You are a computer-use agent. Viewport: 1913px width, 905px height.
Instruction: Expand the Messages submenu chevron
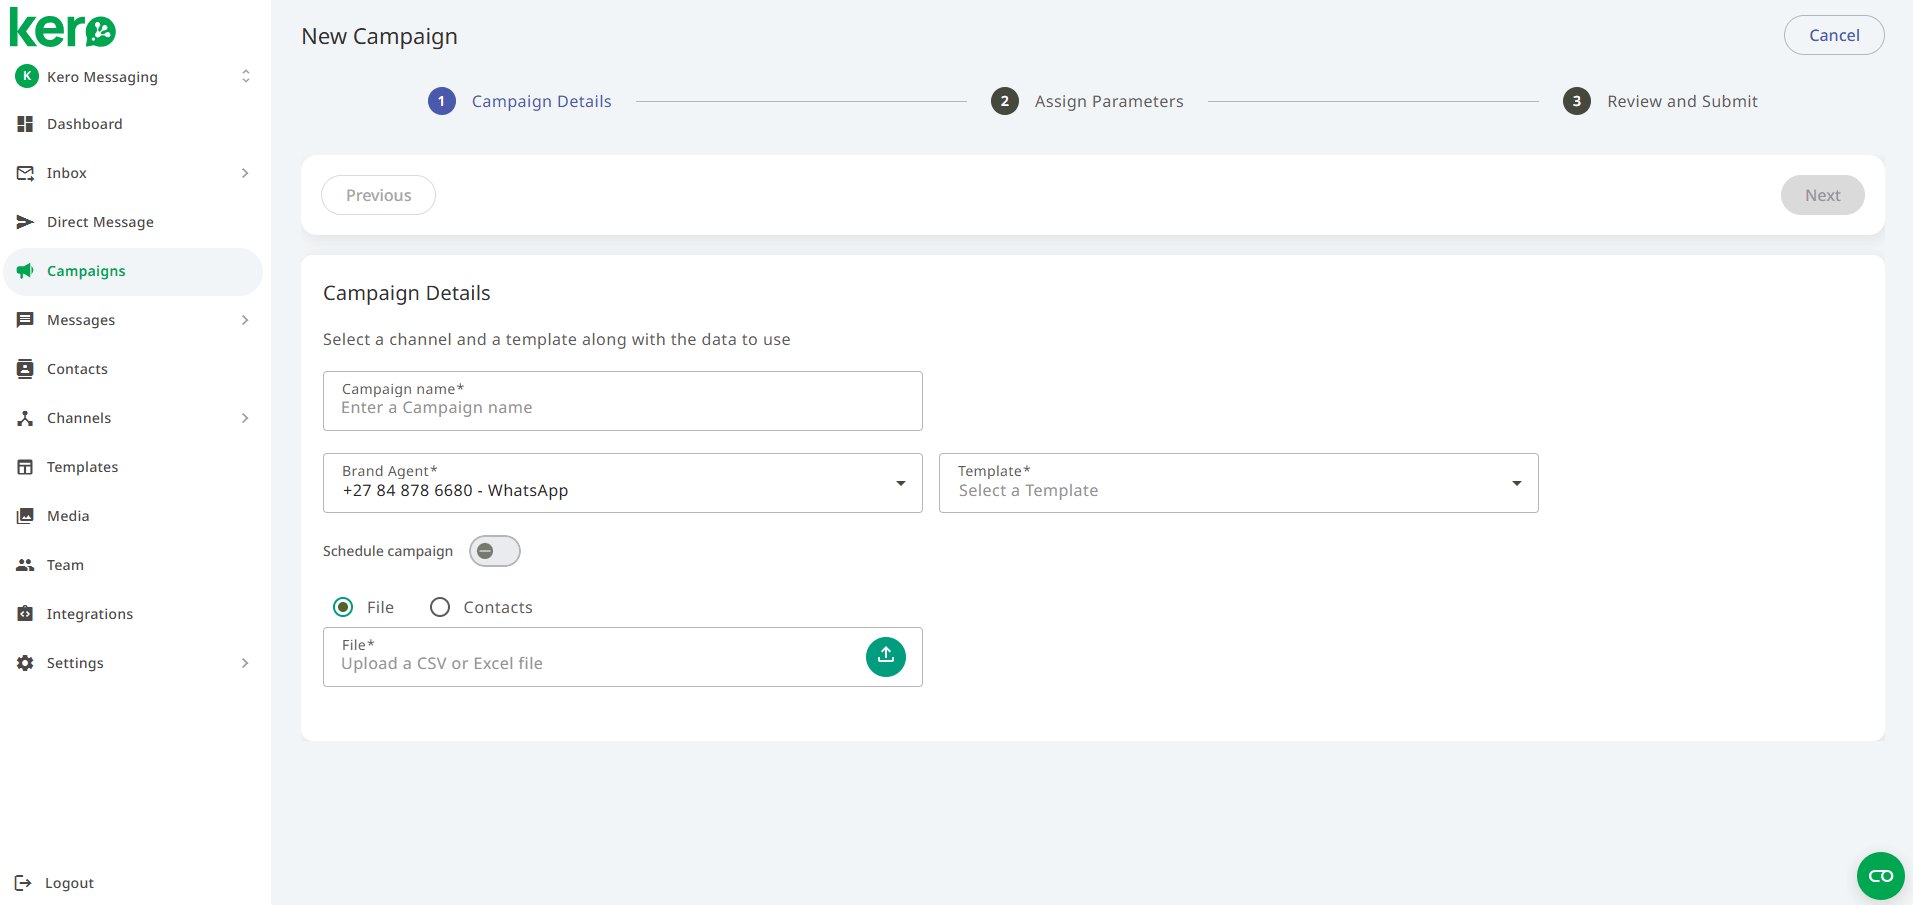click(245, 320)
